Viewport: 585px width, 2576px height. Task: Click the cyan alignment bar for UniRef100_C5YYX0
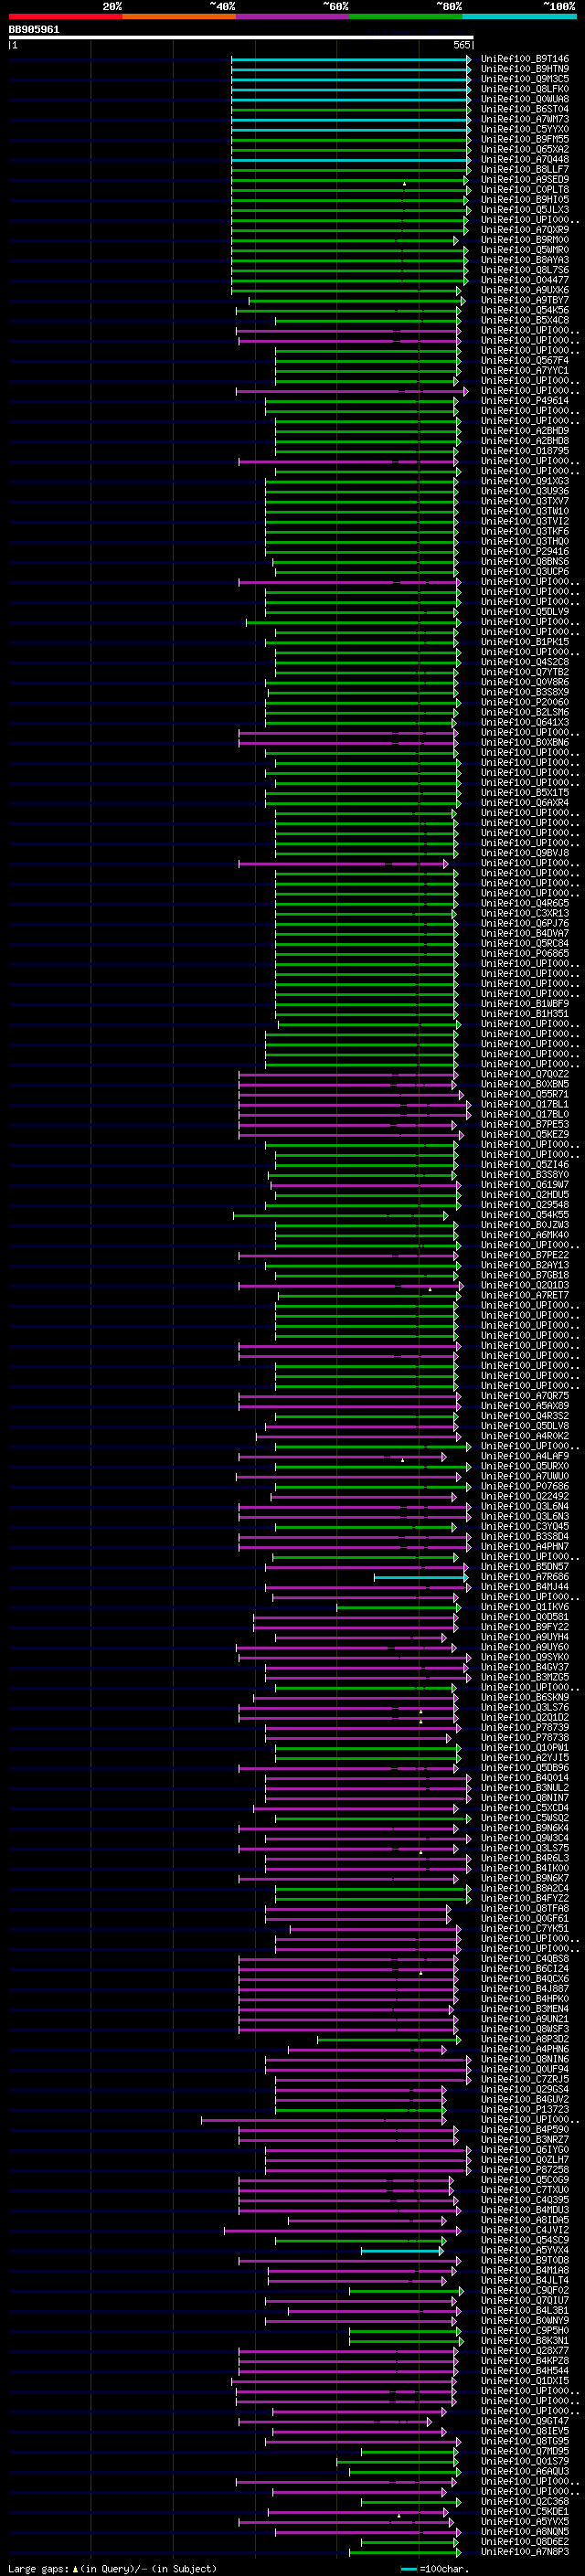351,129
